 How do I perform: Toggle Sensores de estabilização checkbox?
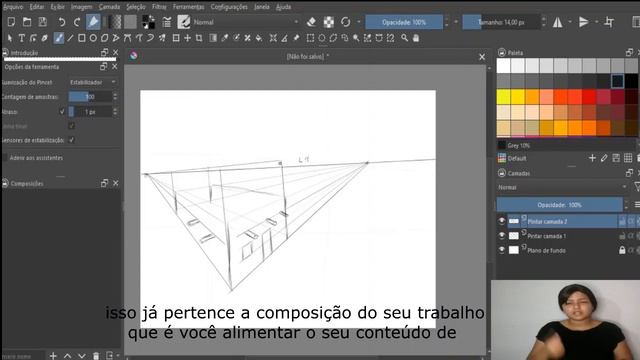71,140
